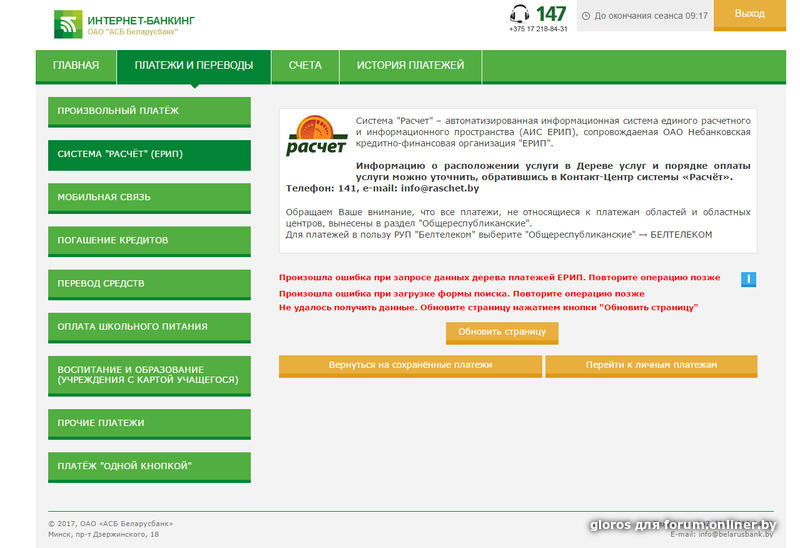Switch to the Счета tab

[x=305, y=66]
